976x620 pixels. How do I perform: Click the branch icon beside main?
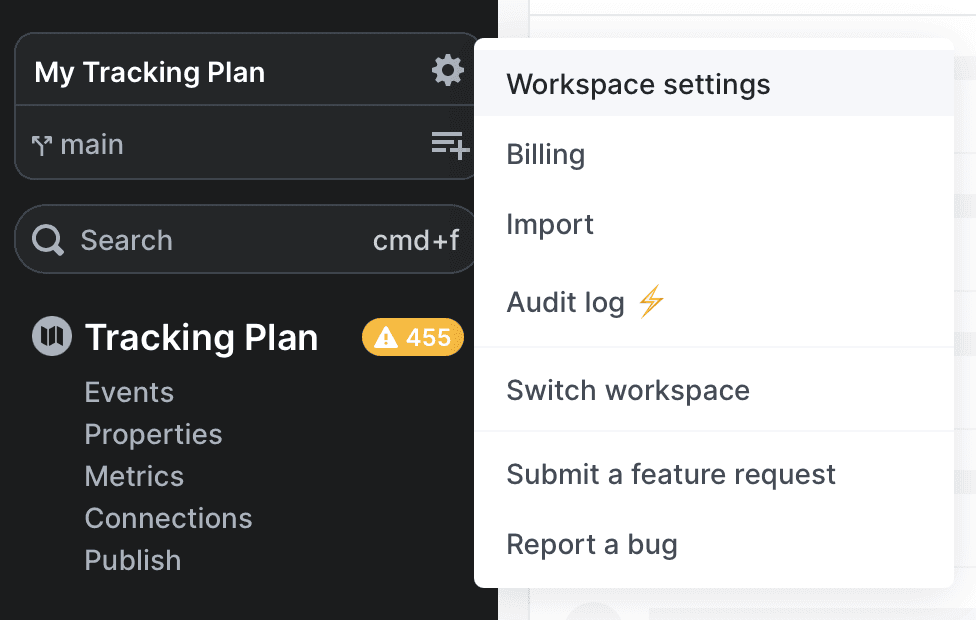42,144
